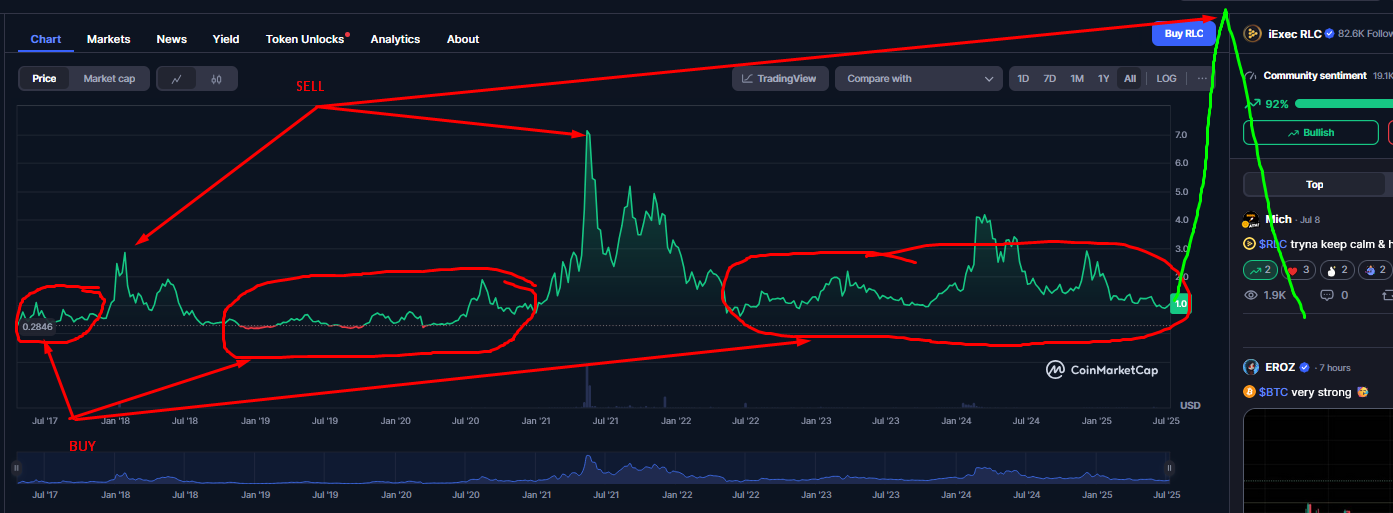Switch chart to Market cap
This screenshot has height=513, width=1393.
(x=109, y=78)
